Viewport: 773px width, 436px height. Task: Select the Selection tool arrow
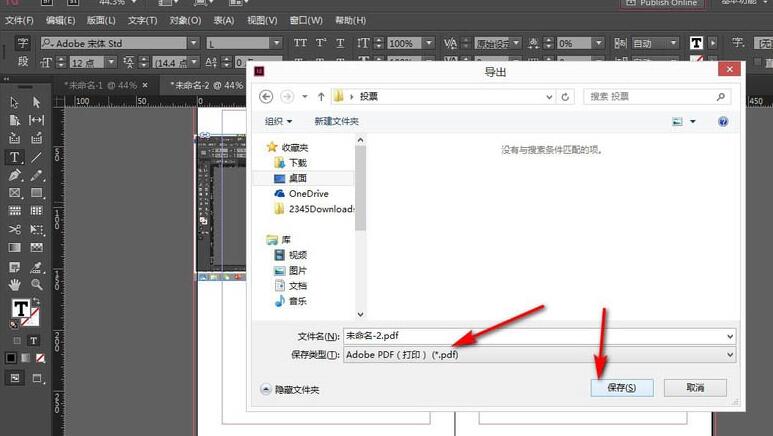(14, 102)
